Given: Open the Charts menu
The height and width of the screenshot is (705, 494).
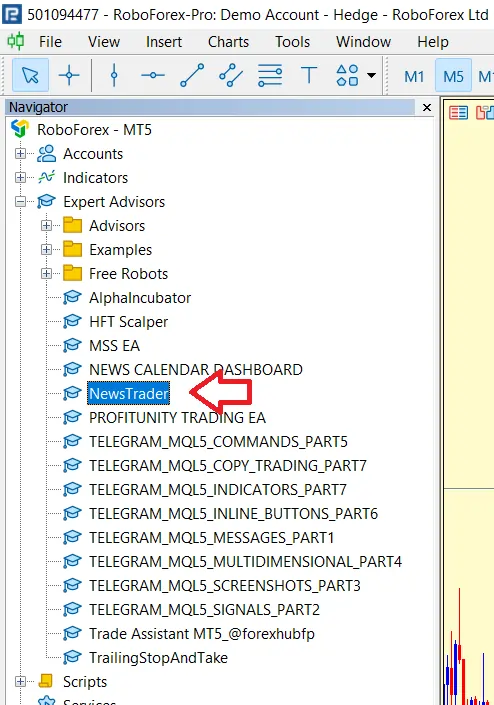Looking at the screenshot, I should pyautogui.click(x=228, y=42).
